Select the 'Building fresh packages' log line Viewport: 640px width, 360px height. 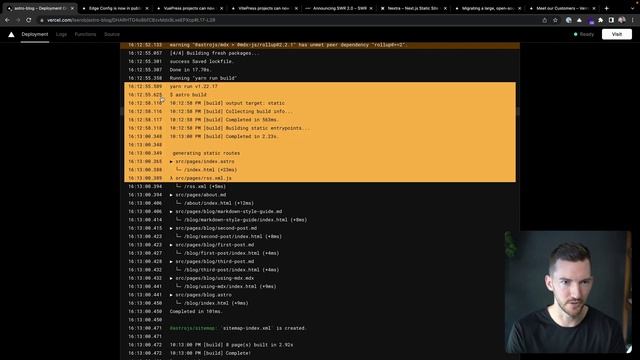coord(320,53)
